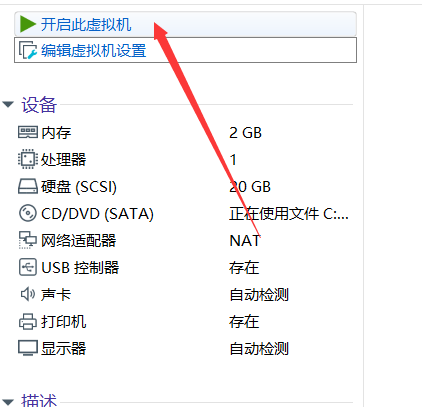Select the printer (打印机) icon

pos(28,321)
